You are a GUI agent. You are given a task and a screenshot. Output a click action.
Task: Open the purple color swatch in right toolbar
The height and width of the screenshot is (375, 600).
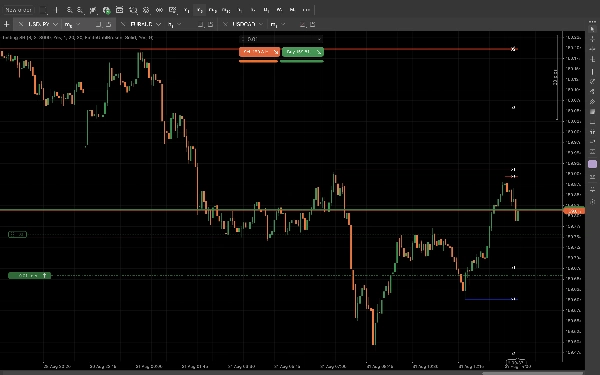pos(592,164)
